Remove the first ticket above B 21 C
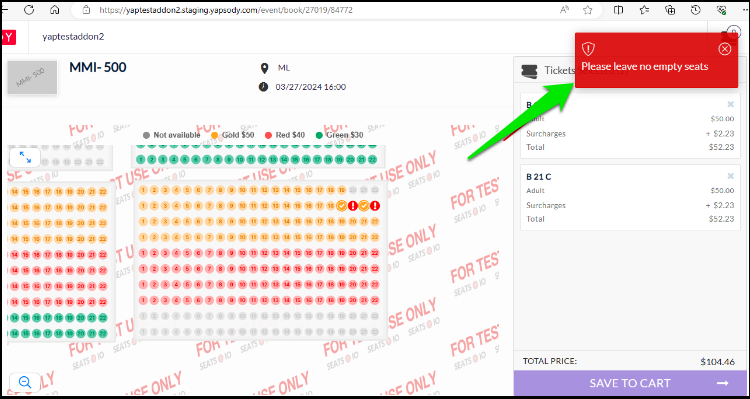750x399 pixels. [x=730, y=104]
